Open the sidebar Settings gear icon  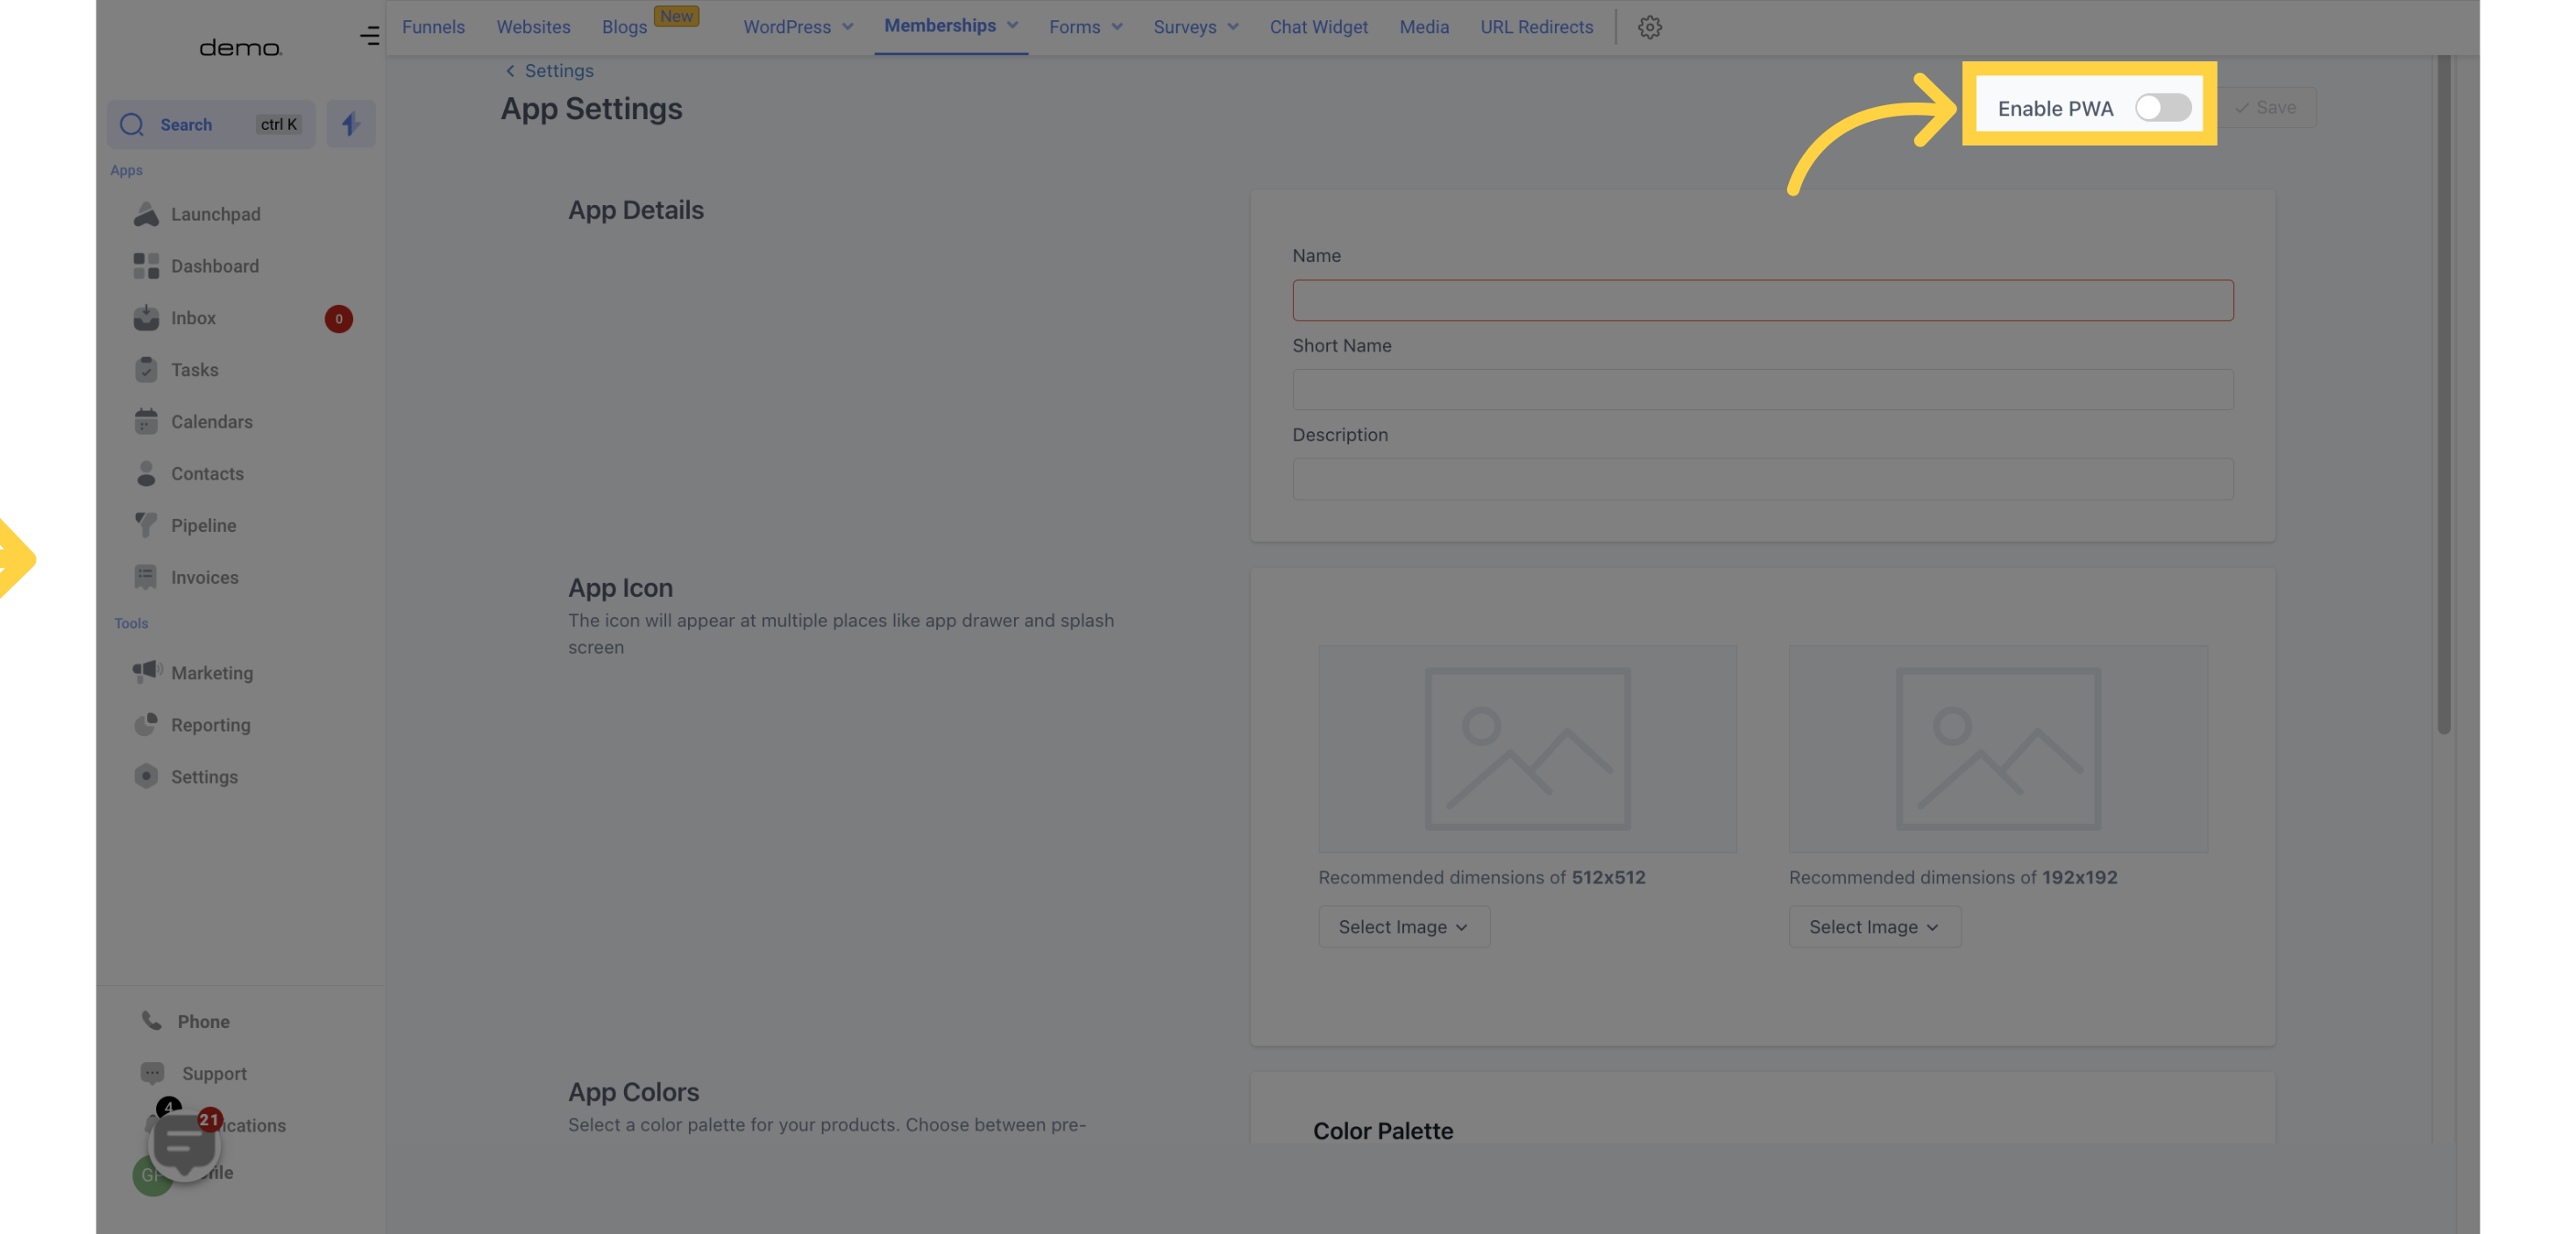(x=146, y=776)
